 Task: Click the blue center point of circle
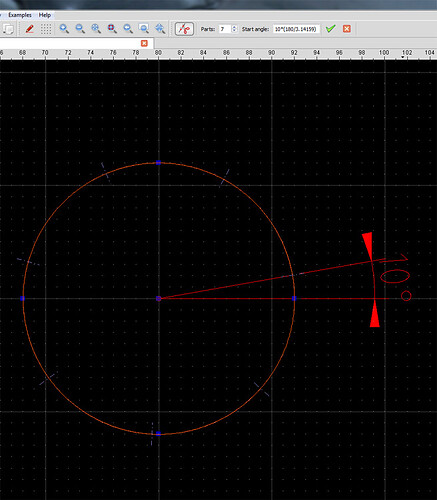(158, 298)
